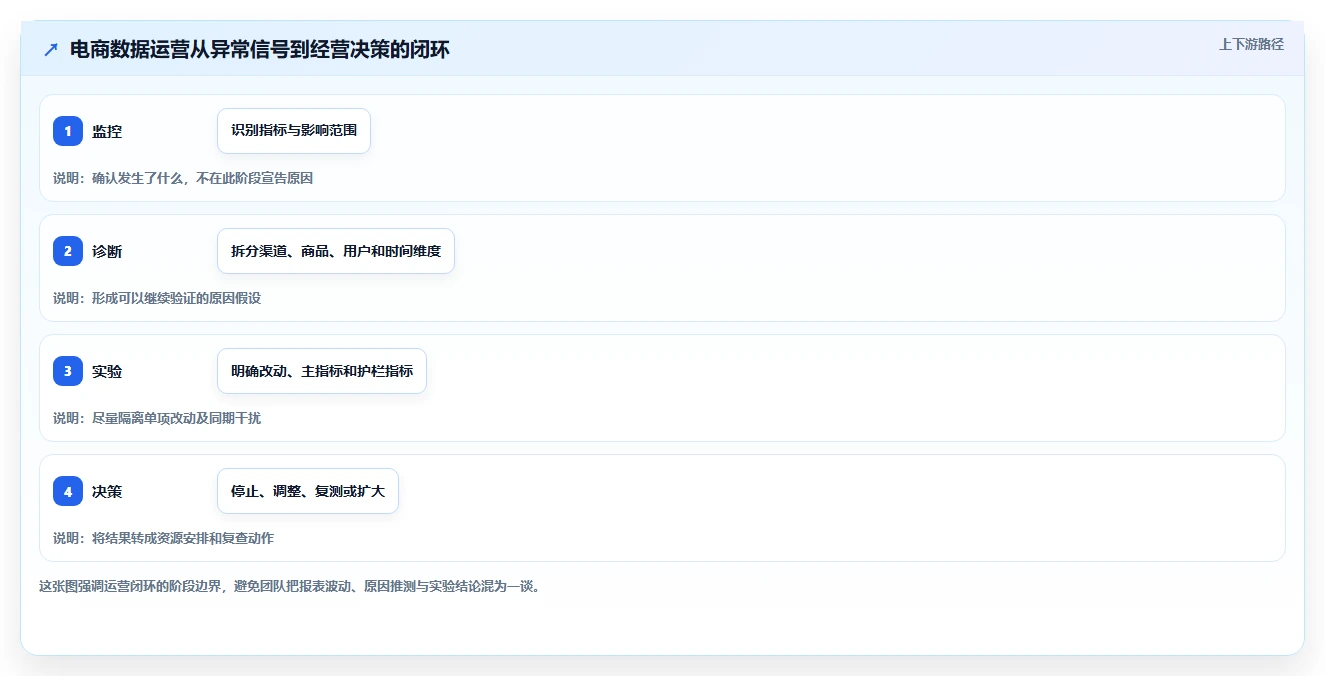The width and height of the screenshot is (1325, 676).
Task: Click the 诊断 stage label
Action: pyautogui.click(x=107, y=251)
